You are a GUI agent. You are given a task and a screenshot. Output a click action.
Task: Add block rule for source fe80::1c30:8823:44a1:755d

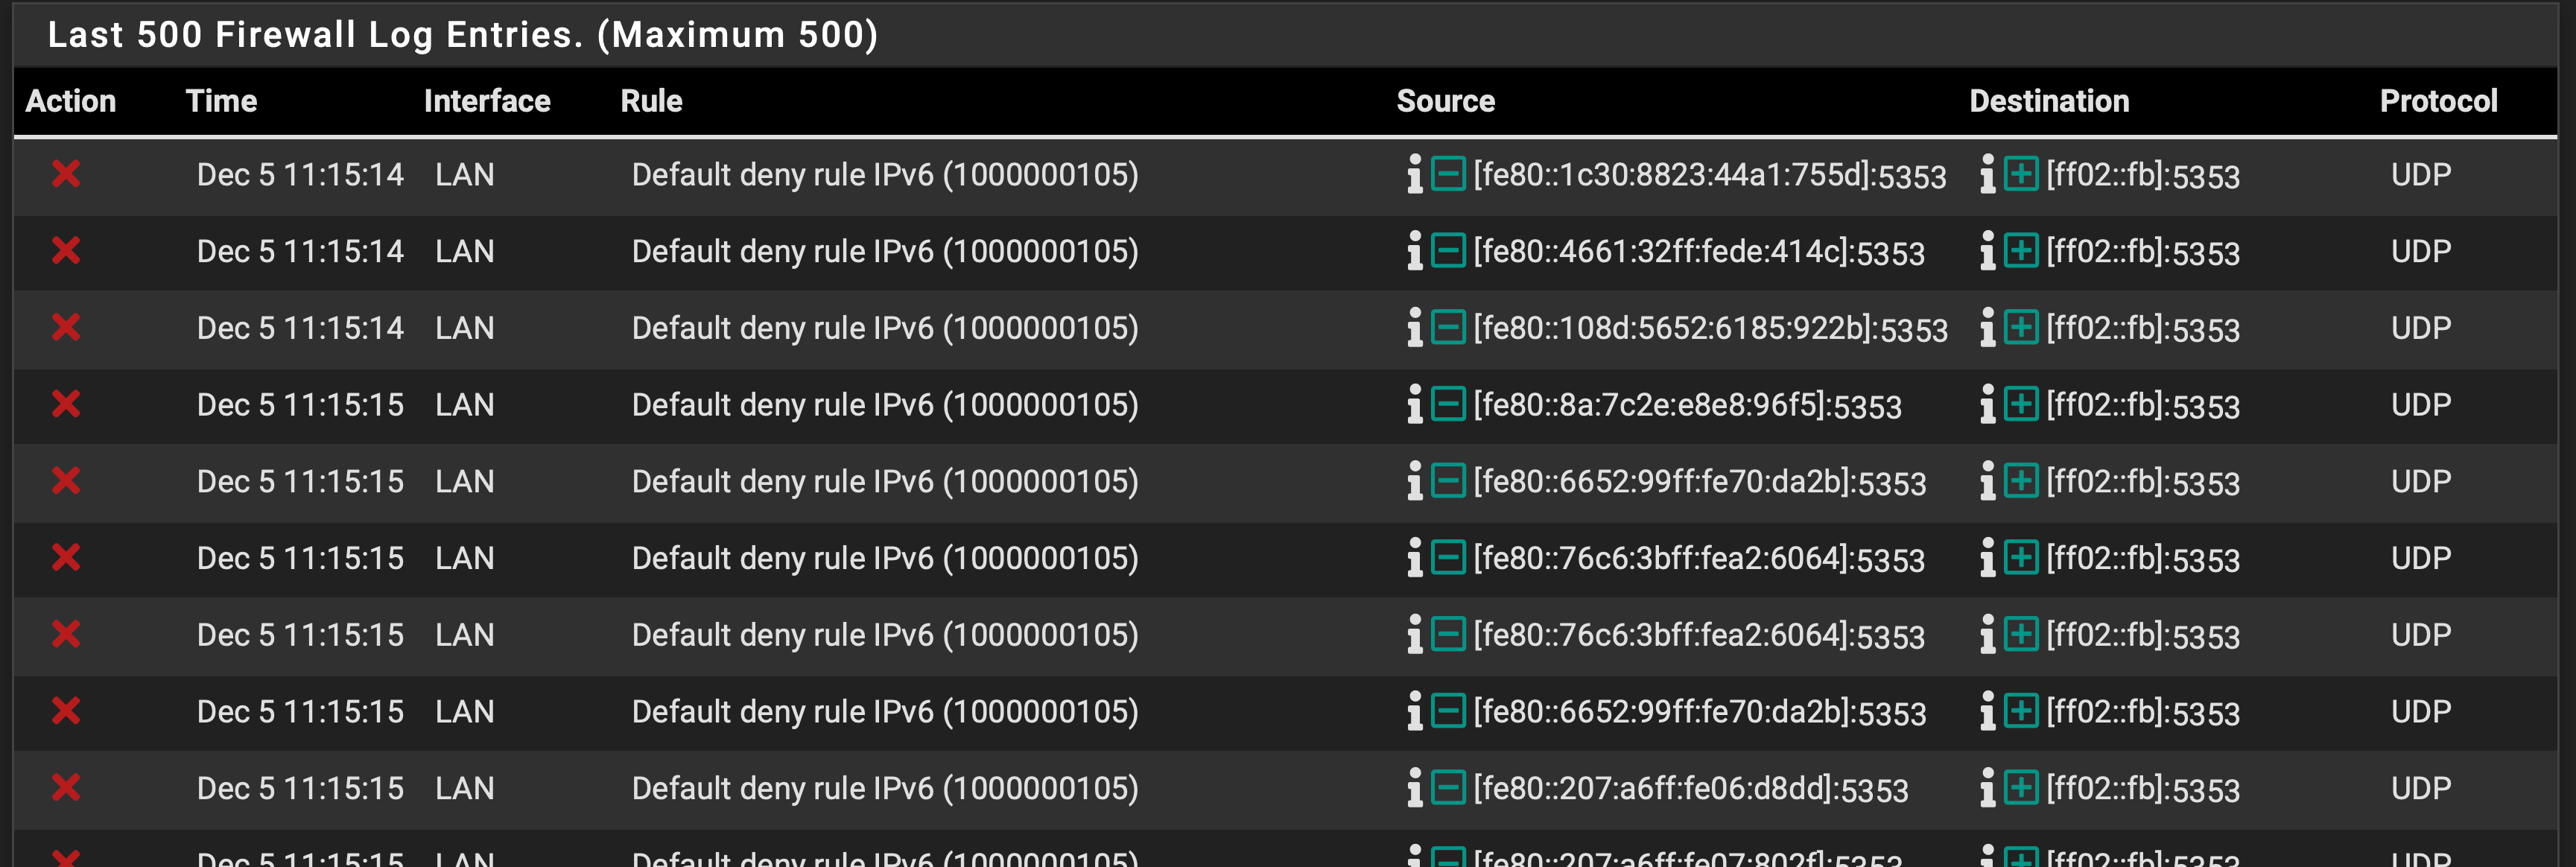pos(1448,174)
